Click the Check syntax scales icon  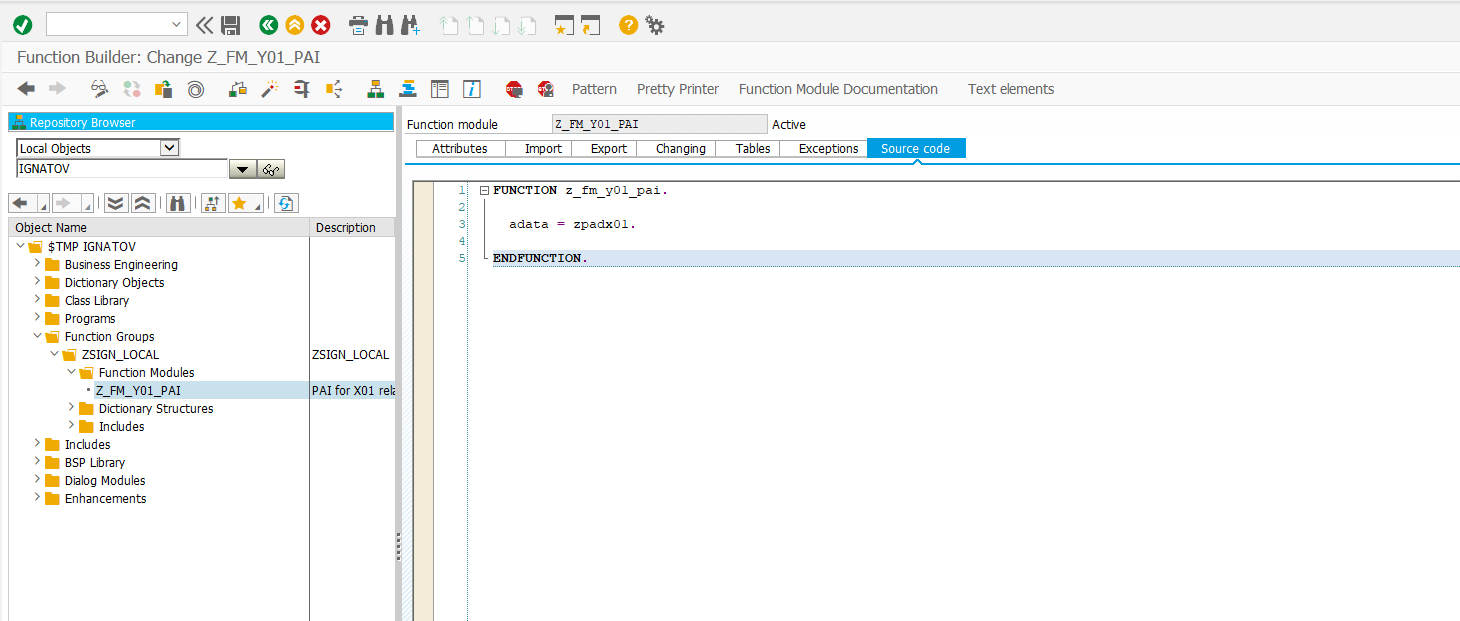coord(238,89)
